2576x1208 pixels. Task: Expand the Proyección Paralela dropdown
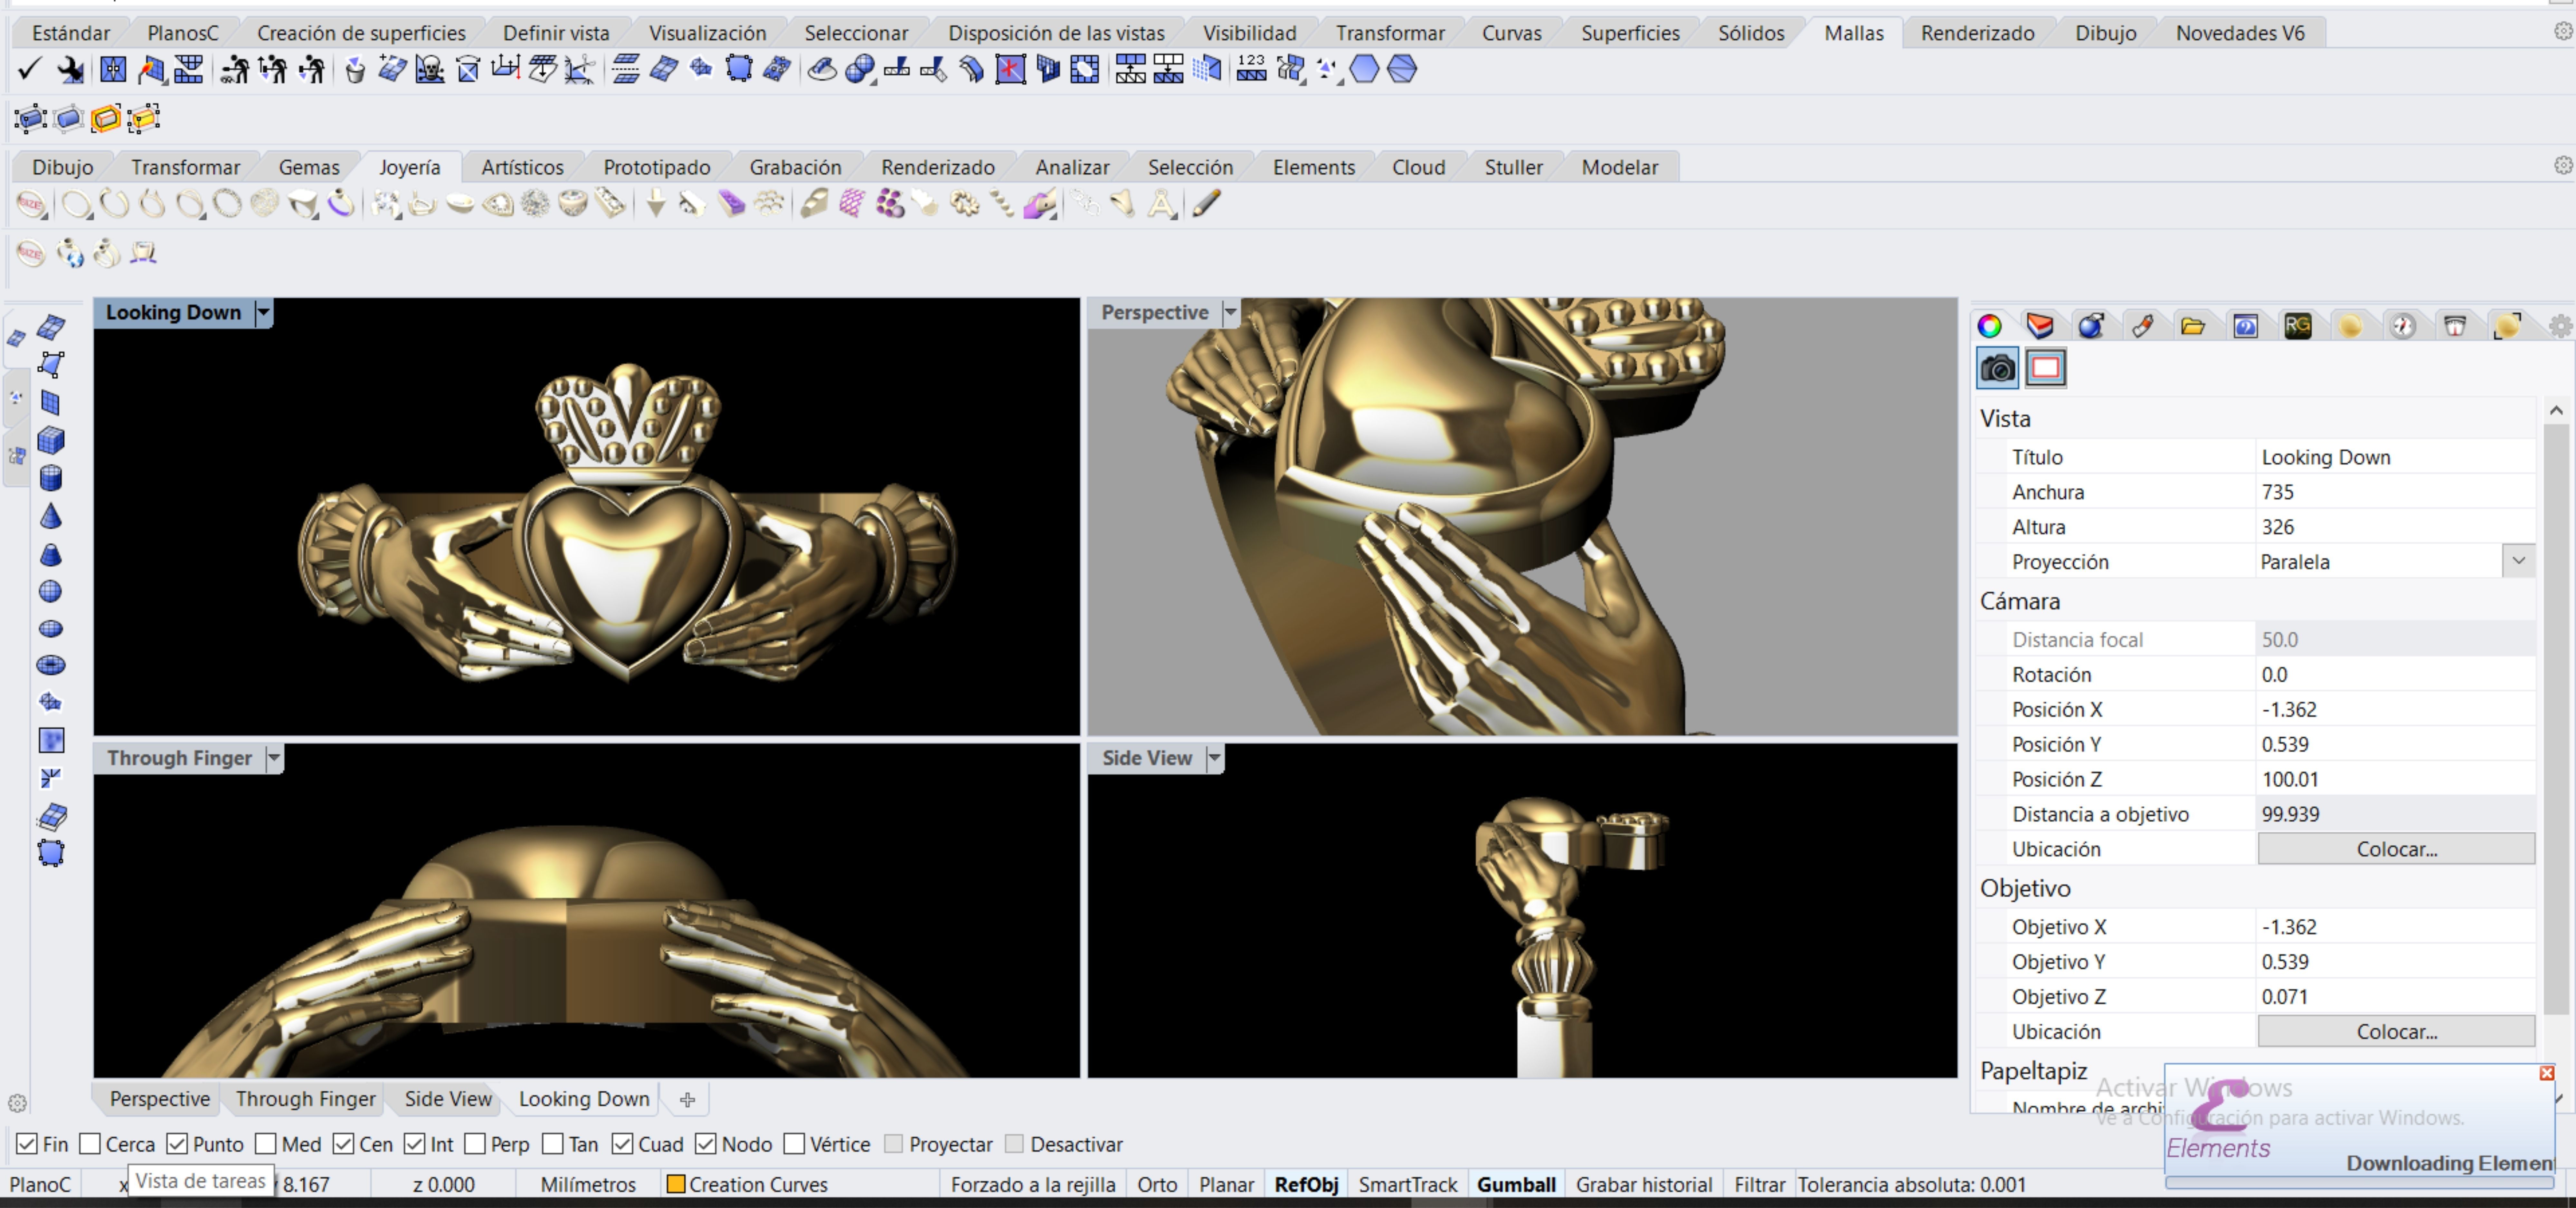click(2518, 561)
